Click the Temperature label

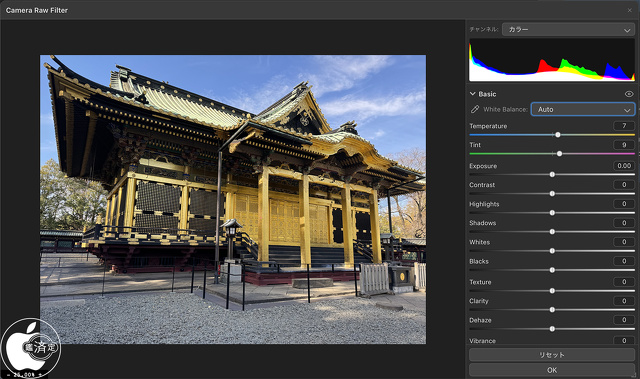488,126
